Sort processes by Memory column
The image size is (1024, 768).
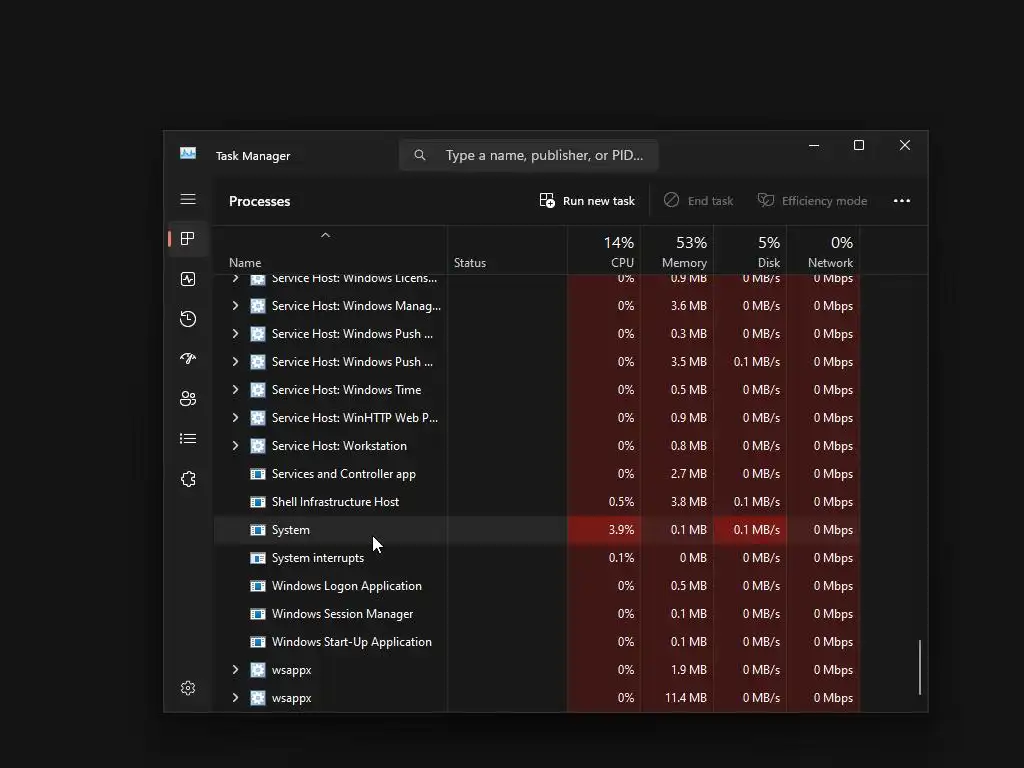pos(677,251)
